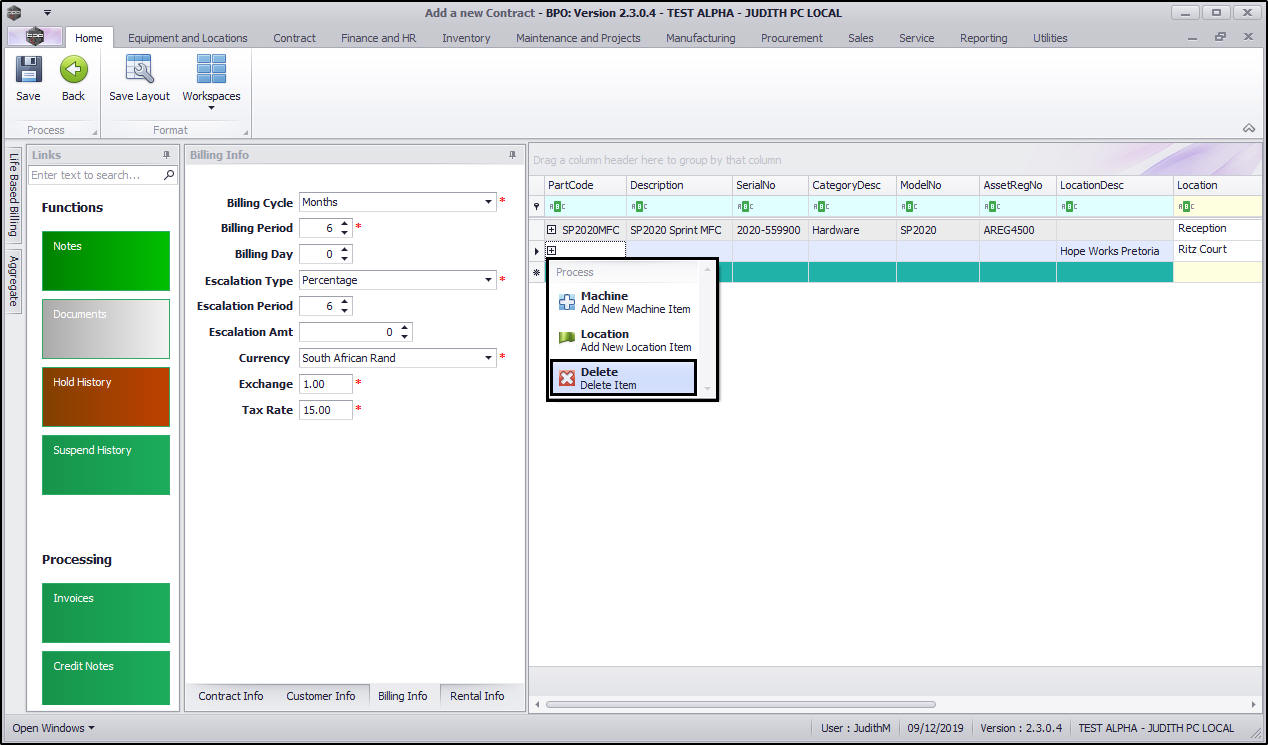
Task: Pin the Billing Info panel
Action: [513, 155]
